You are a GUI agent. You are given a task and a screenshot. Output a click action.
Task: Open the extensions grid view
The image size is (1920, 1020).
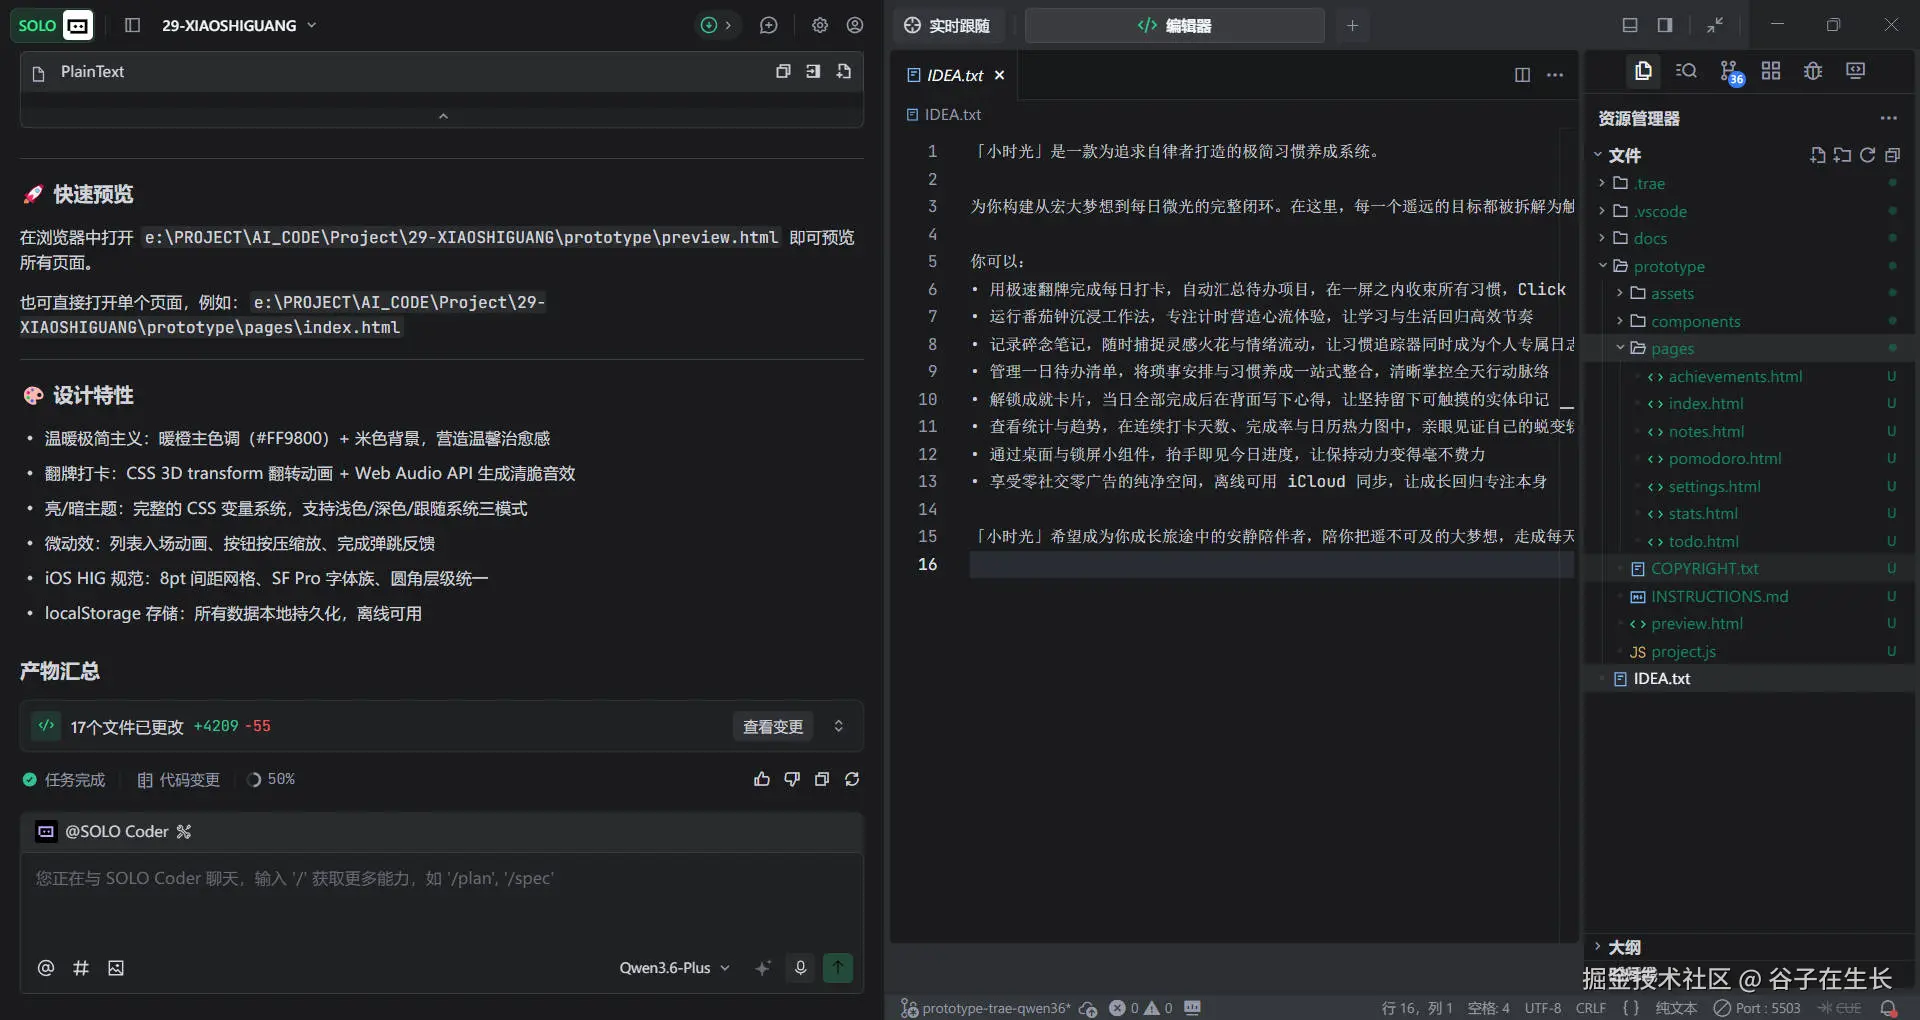(x=1771, y=71)
